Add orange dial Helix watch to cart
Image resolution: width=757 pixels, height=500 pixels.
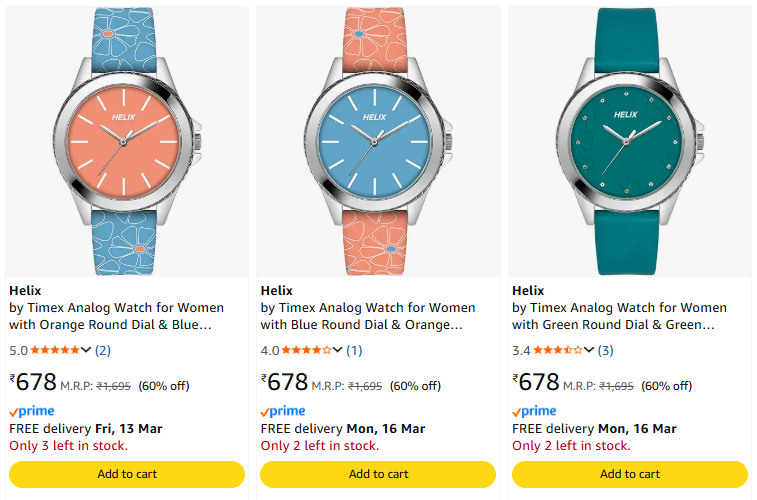click(x=126, y=474)
